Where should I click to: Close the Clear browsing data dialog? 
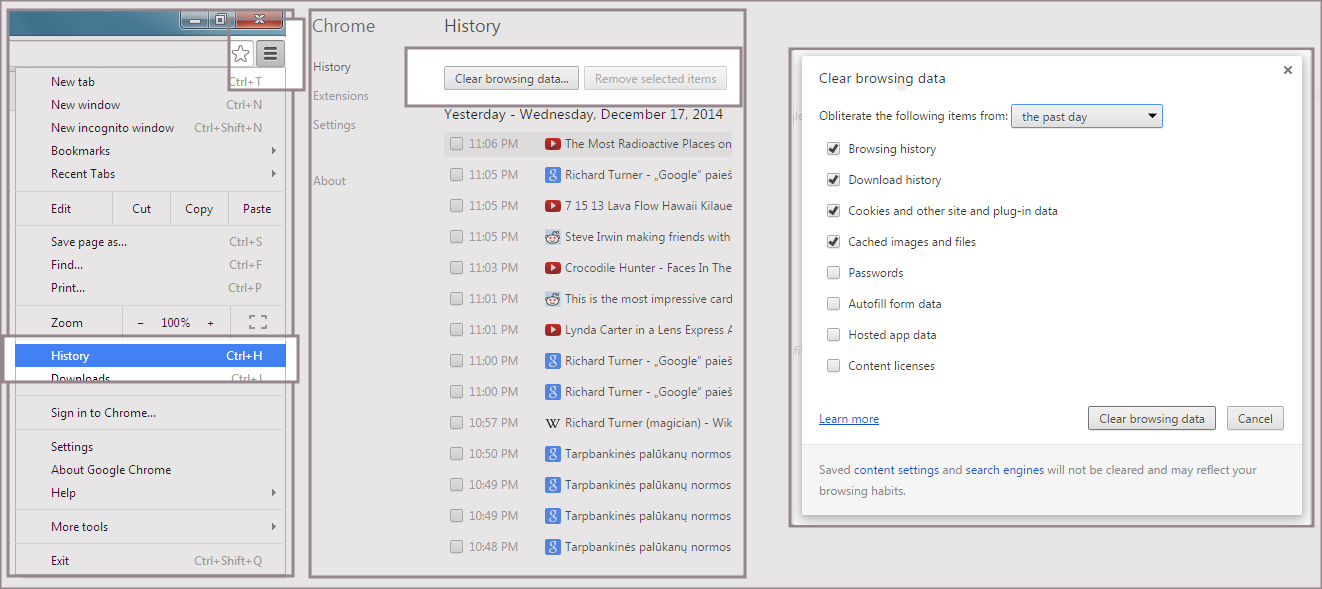tap(1287, 70)
